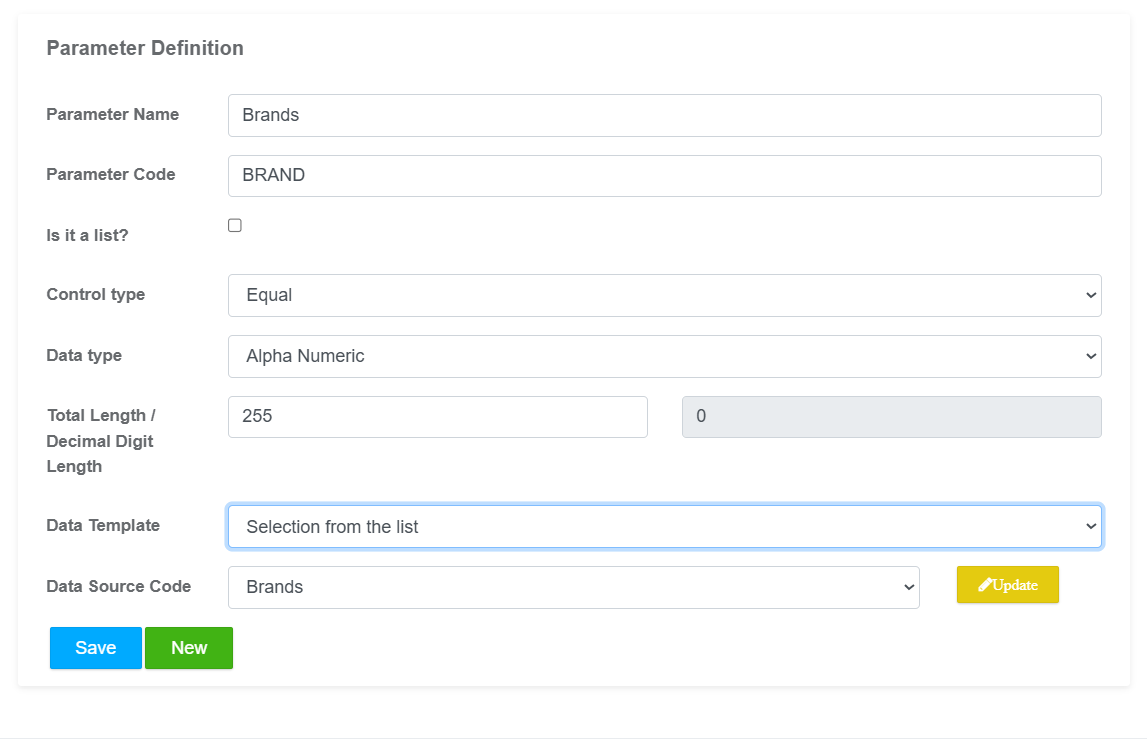Click the green New button
Screen dimensions: 1147x746
[x=189, y=648]
